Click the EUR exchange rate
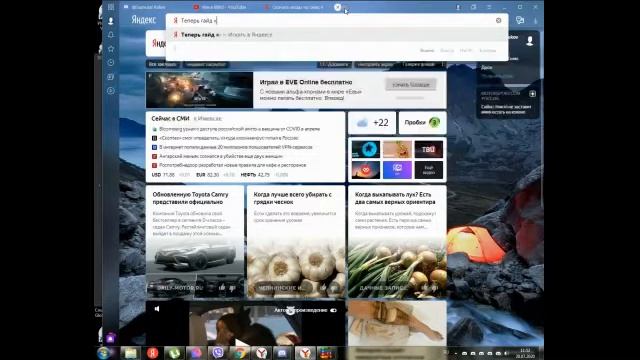 (207, 175)
